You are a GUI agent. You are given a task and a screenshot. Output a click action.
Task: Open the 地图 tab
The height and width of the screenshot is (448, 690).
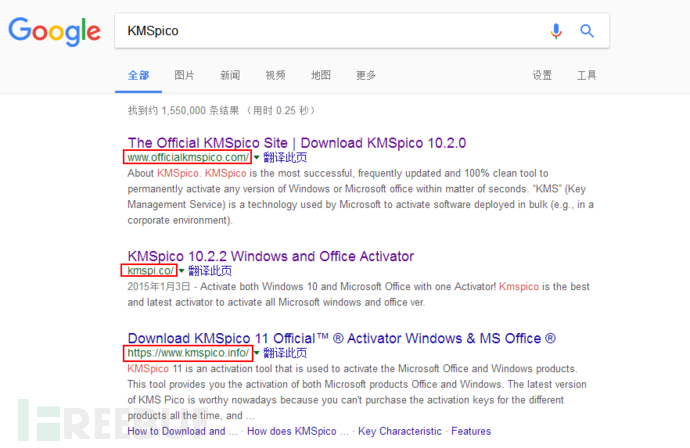(x=321, y=75)
